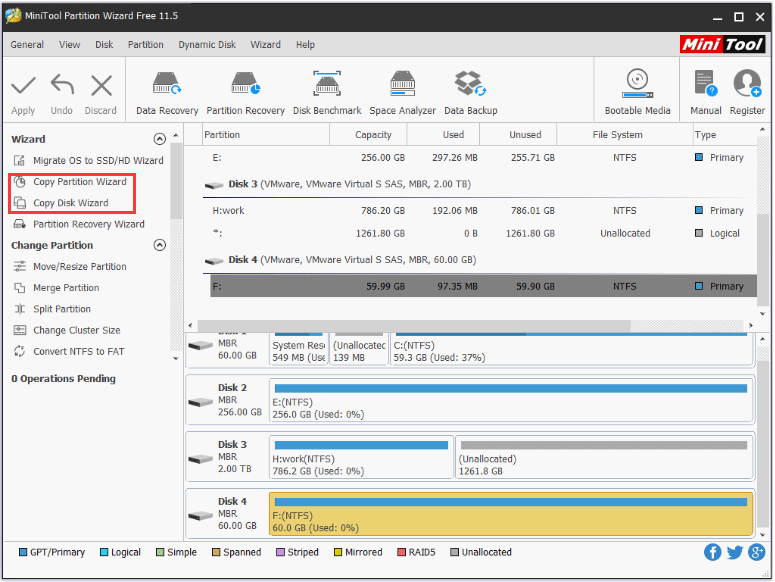Select the F: partition row
The width and height of the screenshot is (775, 582).
(x=483, y=286)
